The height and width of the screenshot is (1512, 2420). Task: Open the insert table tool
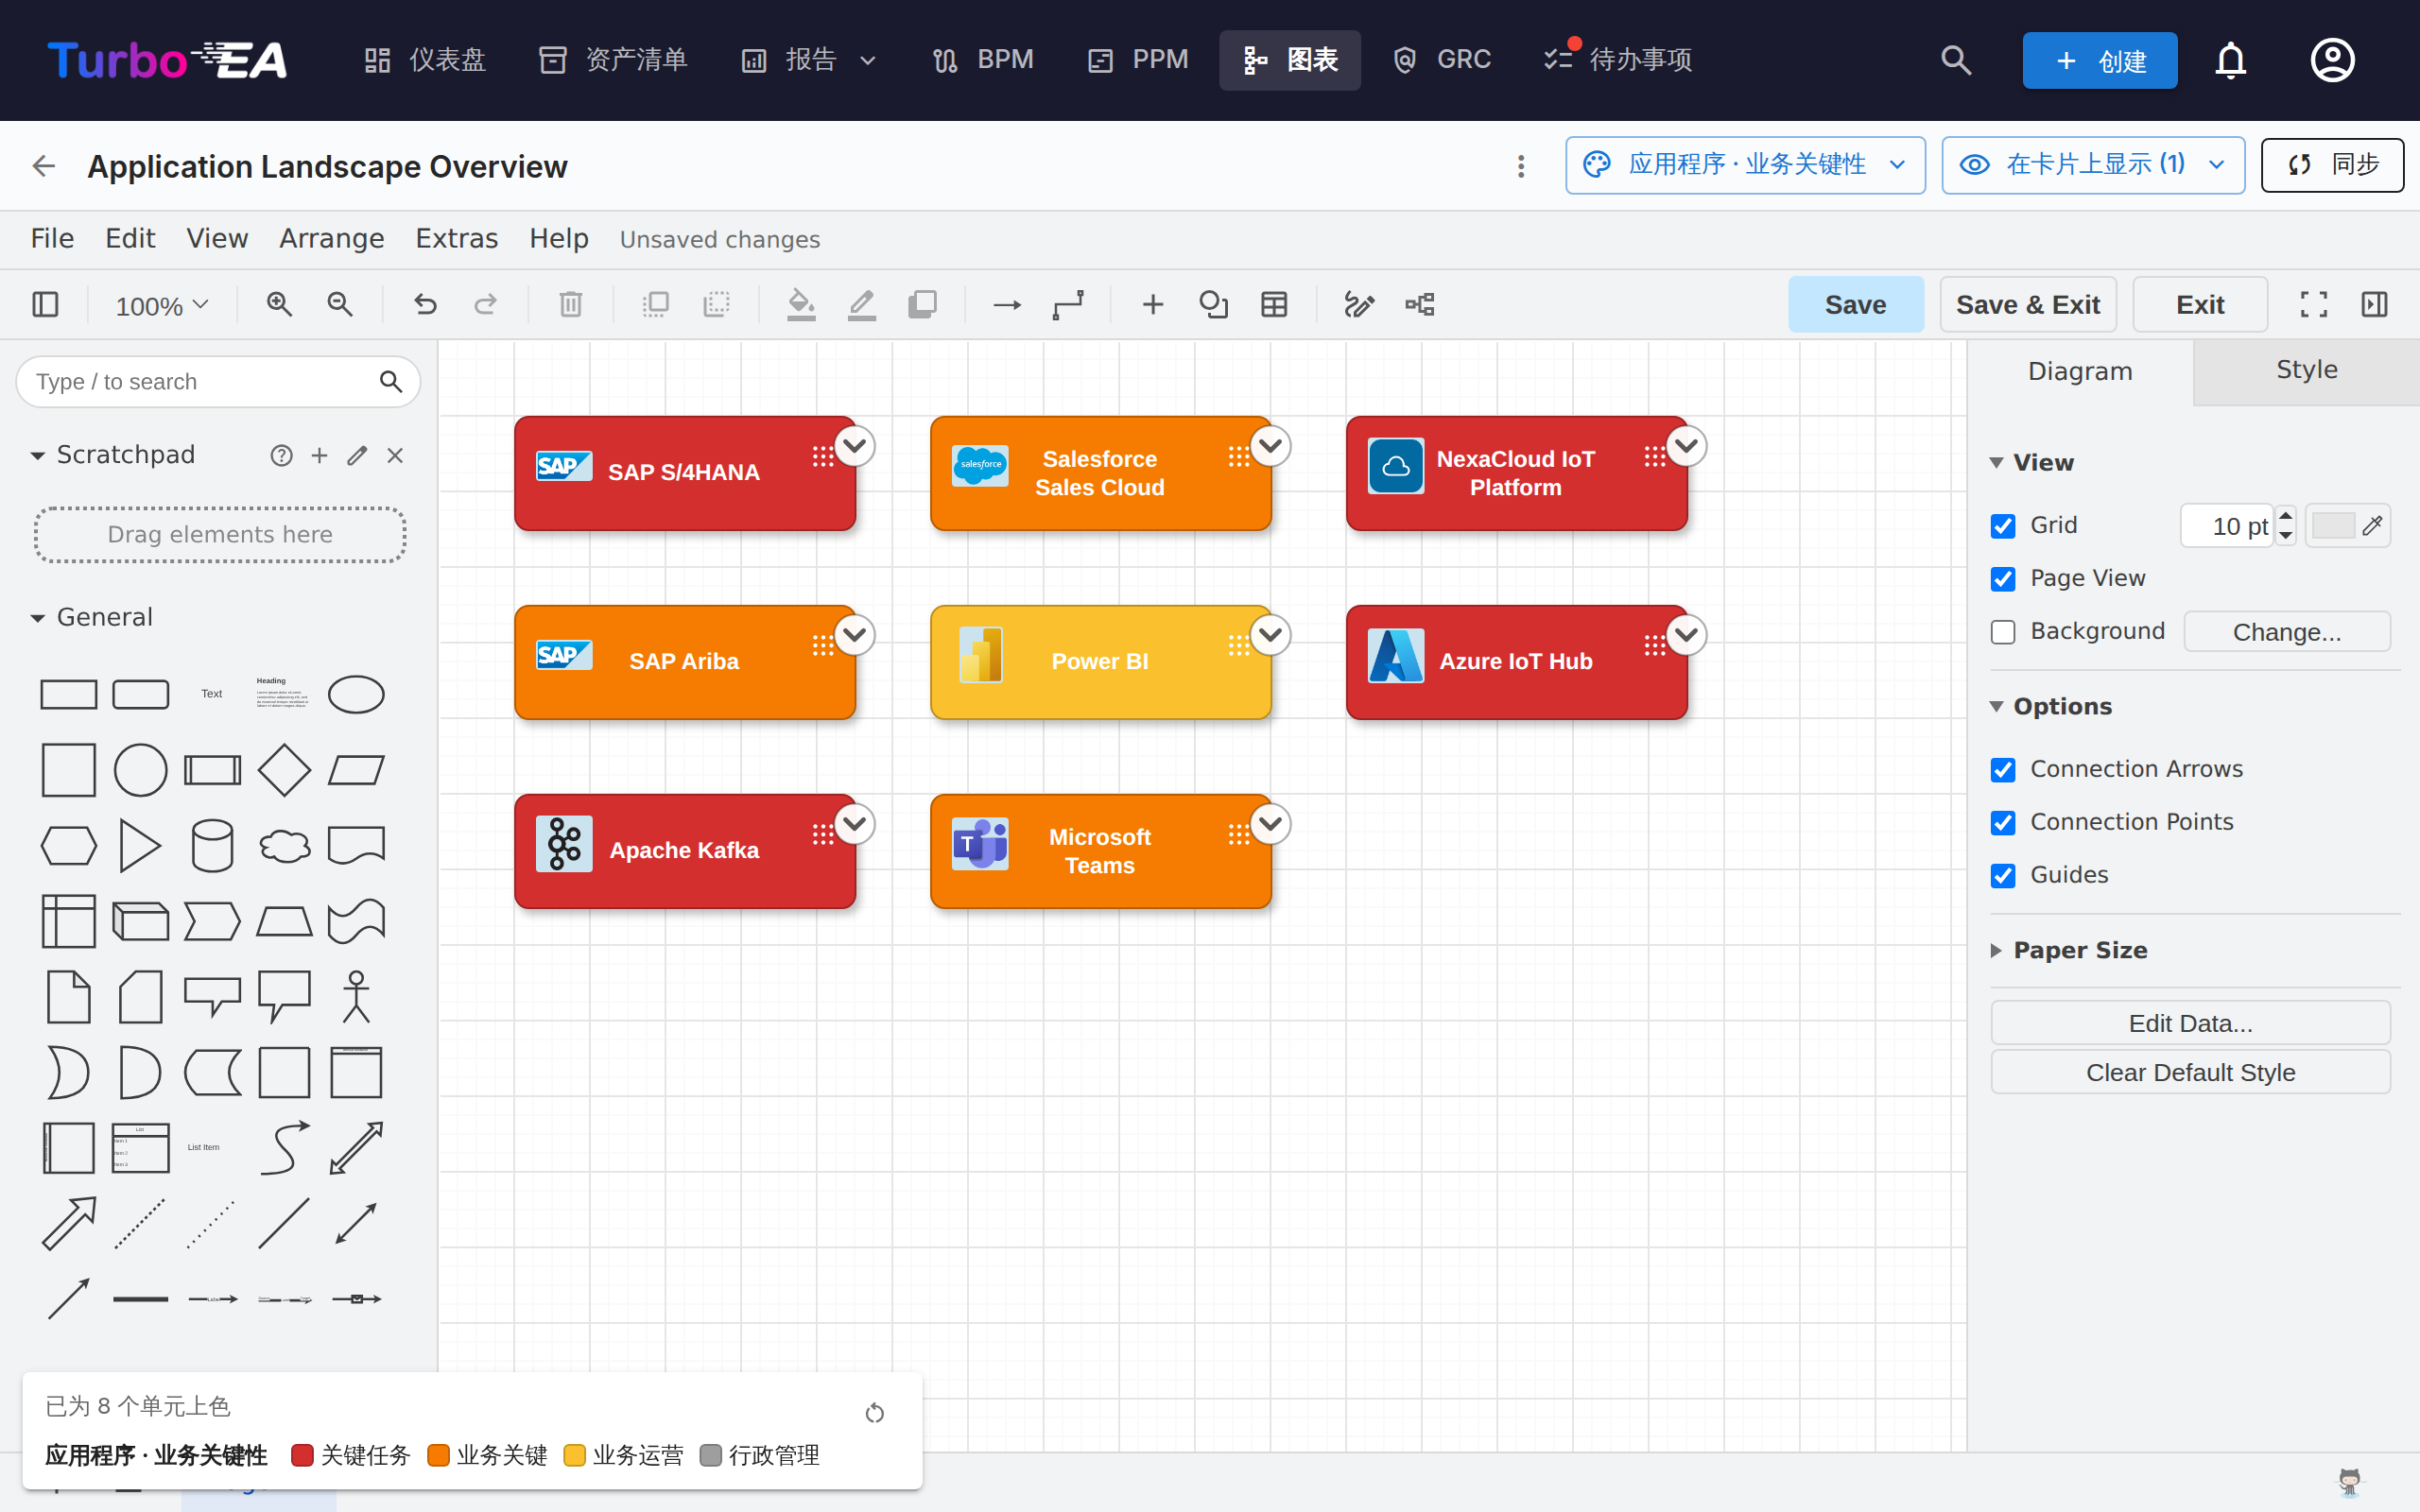pyautogui.click(x=1274, y=304)
